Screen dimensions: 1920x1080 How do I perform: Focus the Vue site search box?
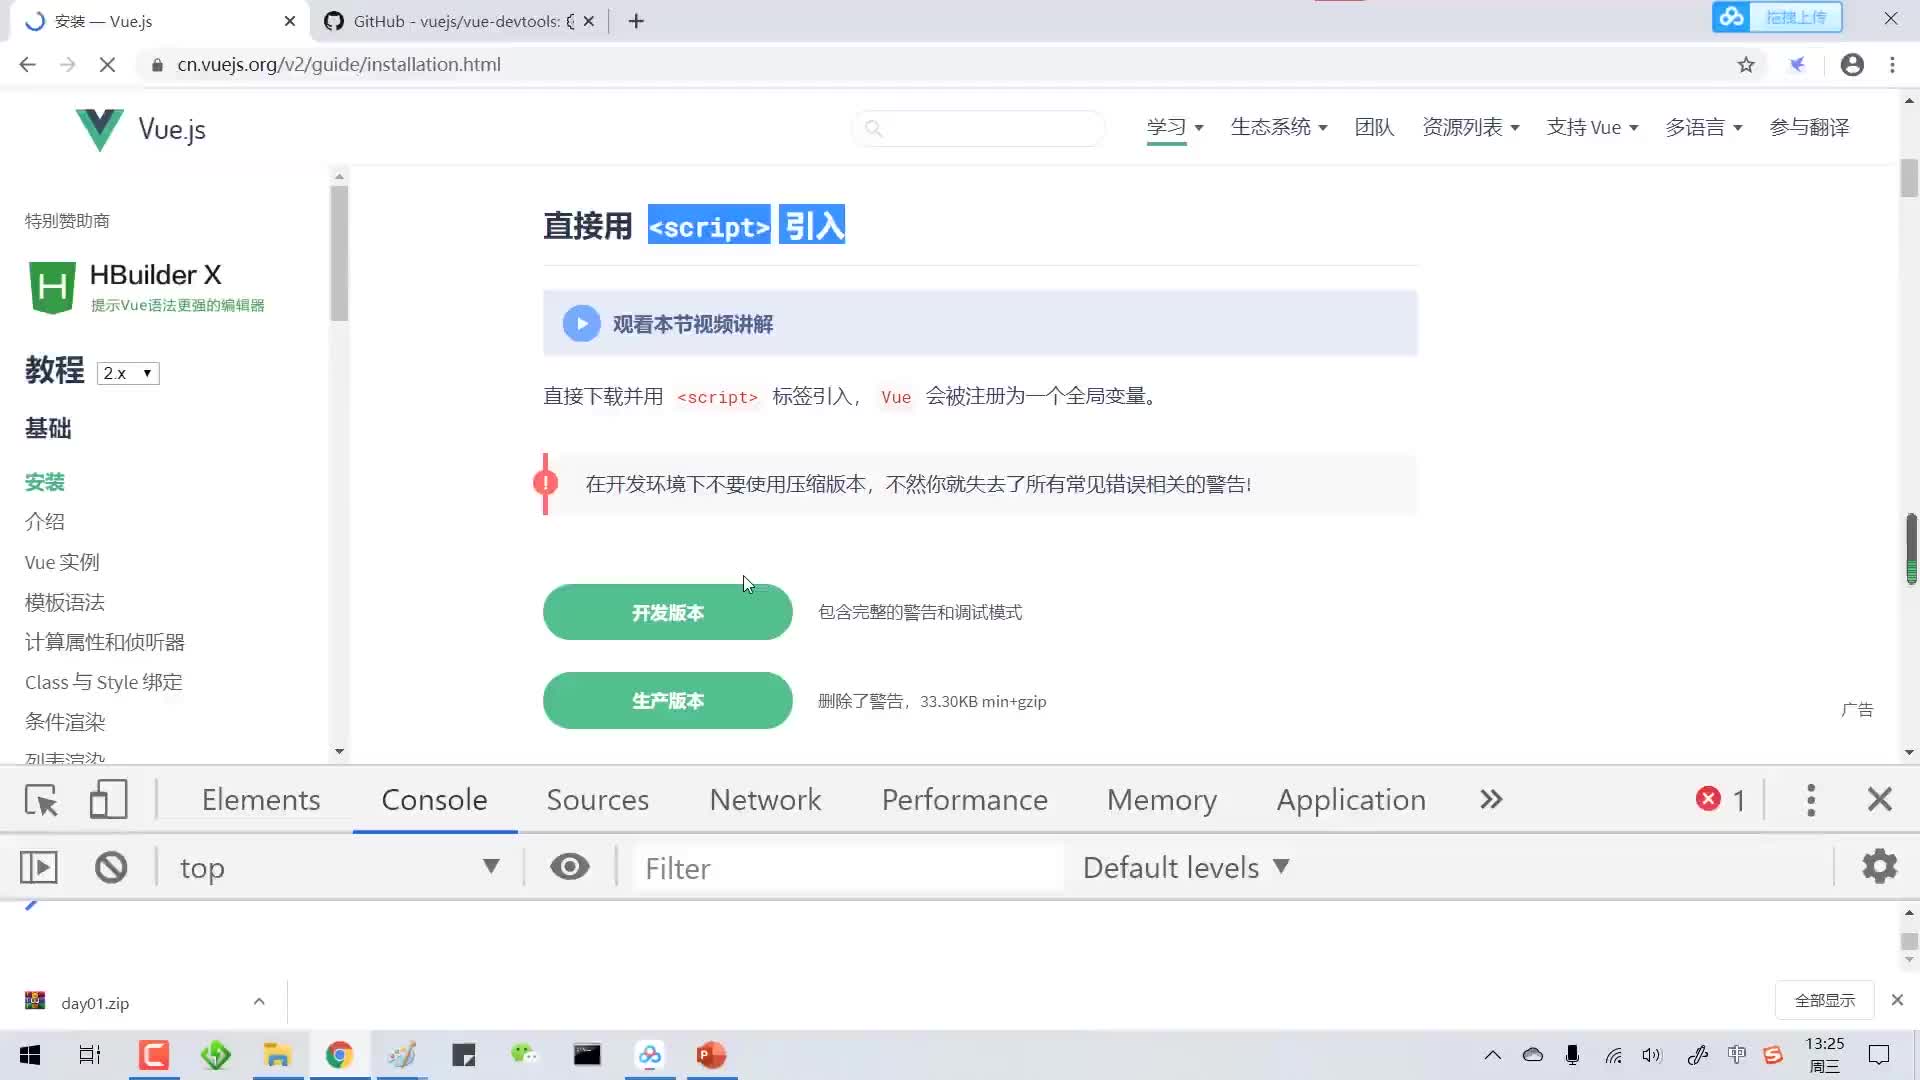pos(979,128)
